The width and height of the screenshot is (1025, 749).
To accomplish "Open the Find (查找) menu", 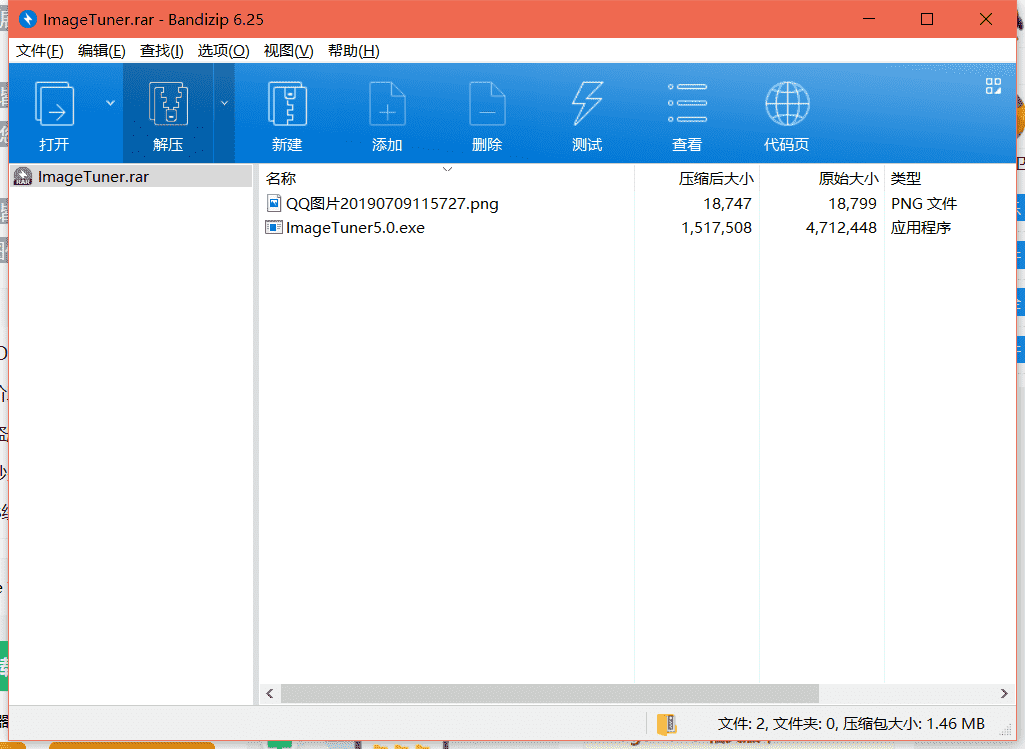I will (x=161, y=51).
